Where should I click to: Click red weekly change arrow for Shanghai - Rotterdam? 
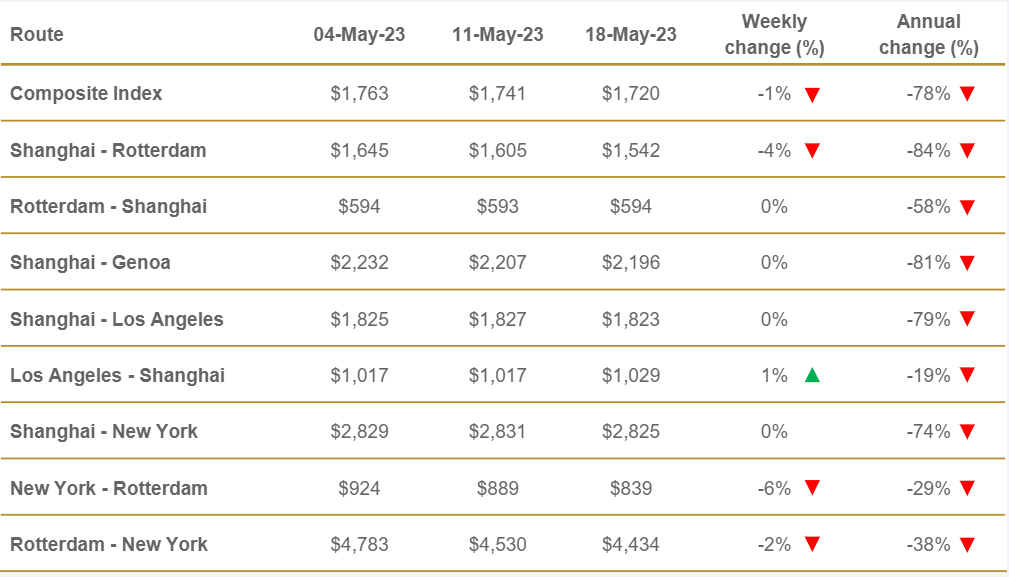click(x=812, y=151)
